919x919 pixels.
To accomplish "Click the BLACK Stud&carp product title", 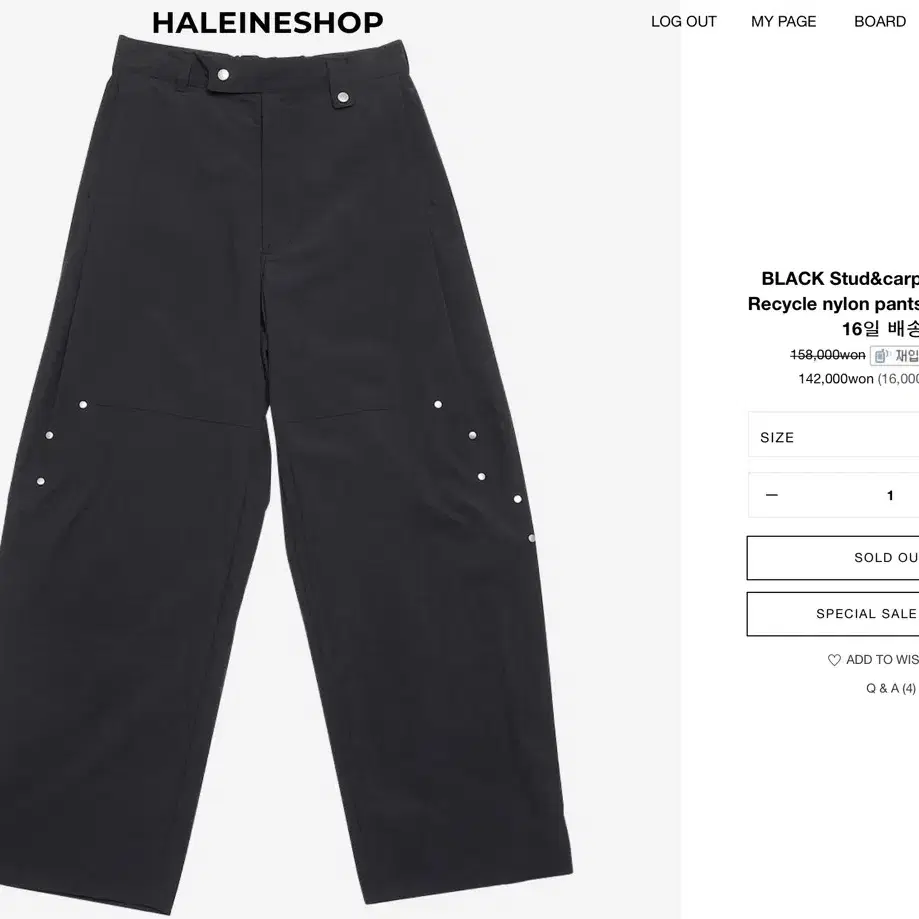I will coord(840,278).
